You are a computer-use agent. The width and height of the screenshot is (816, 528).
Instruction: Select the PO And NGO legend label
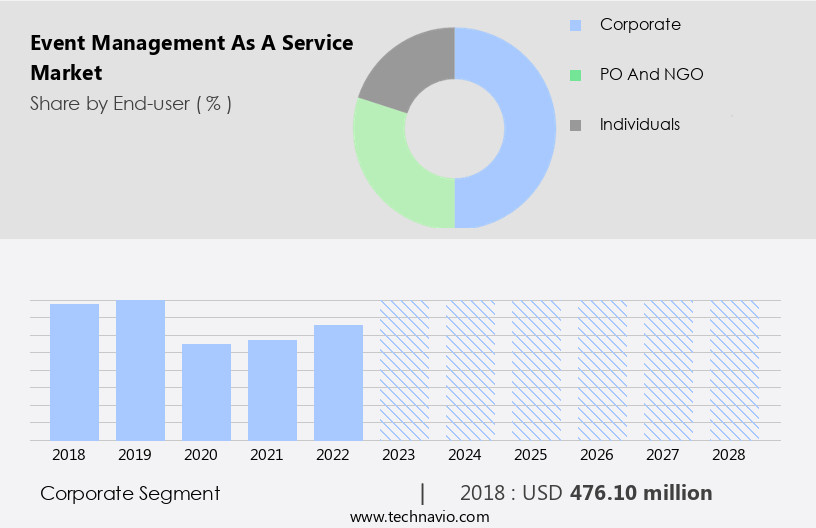(x=651, y=74)
